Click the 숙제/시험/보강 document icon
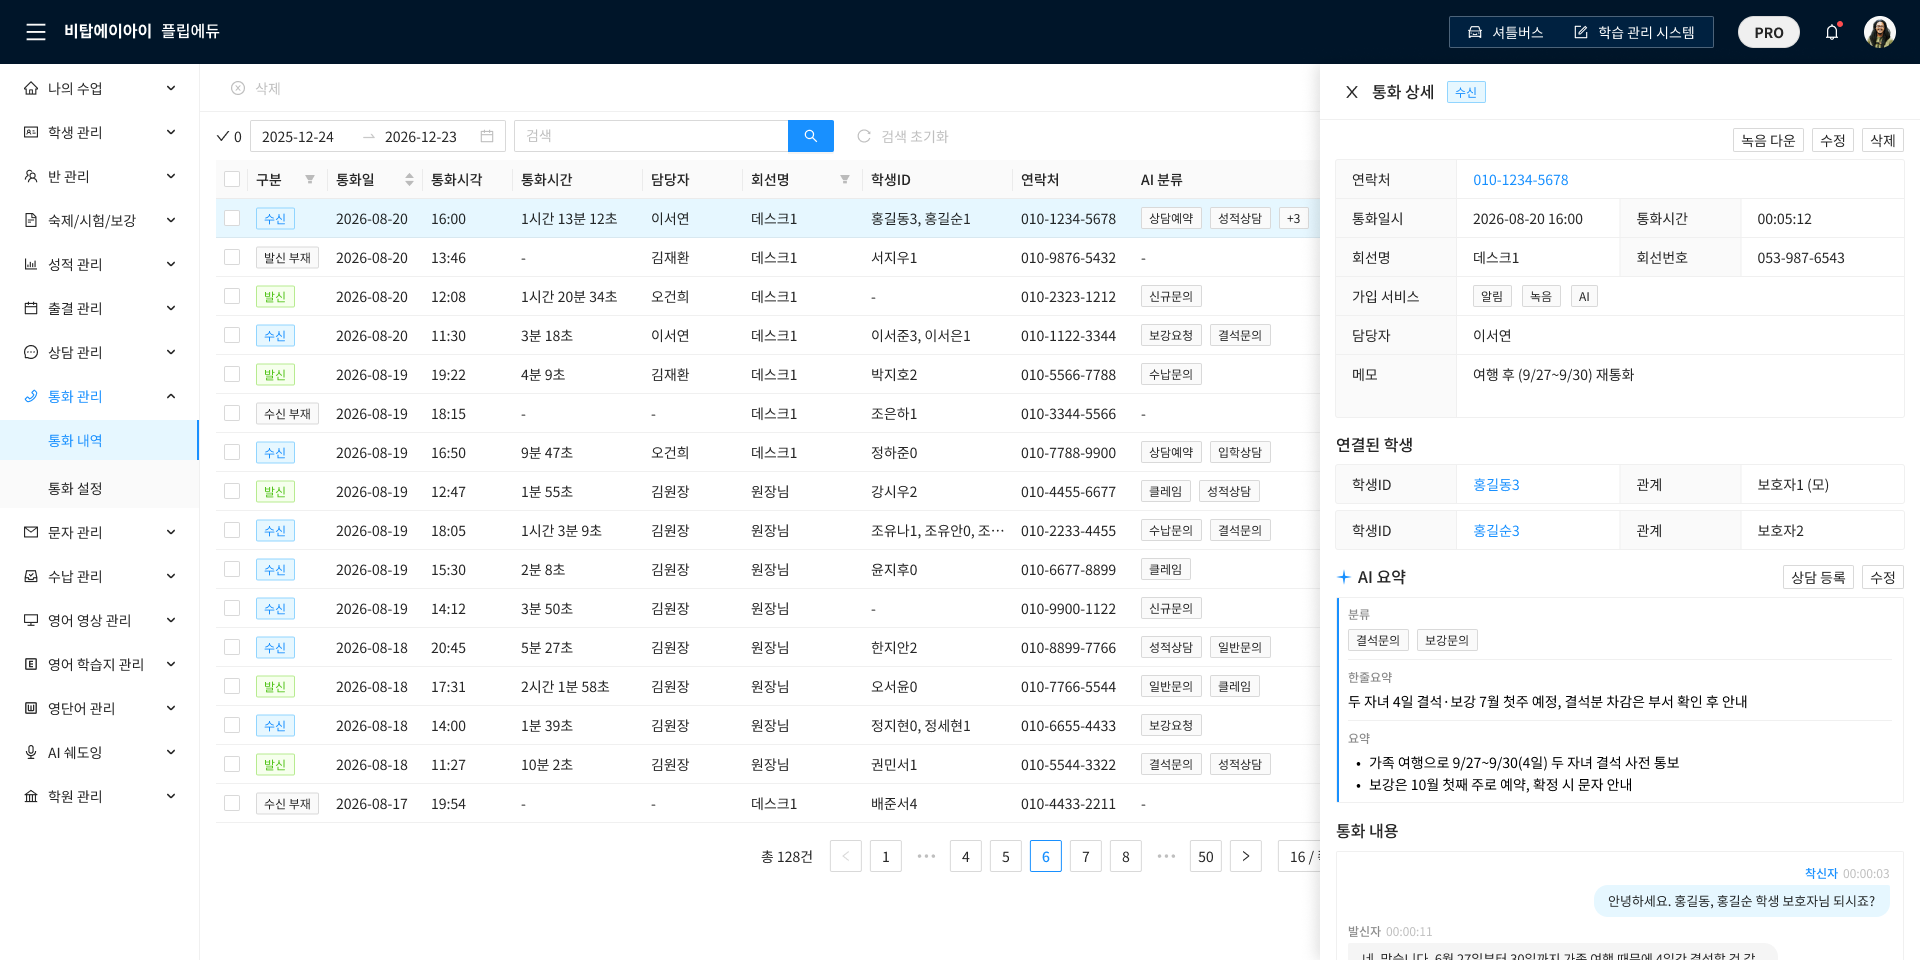The image size is (1920, 960). coord(31,220)
